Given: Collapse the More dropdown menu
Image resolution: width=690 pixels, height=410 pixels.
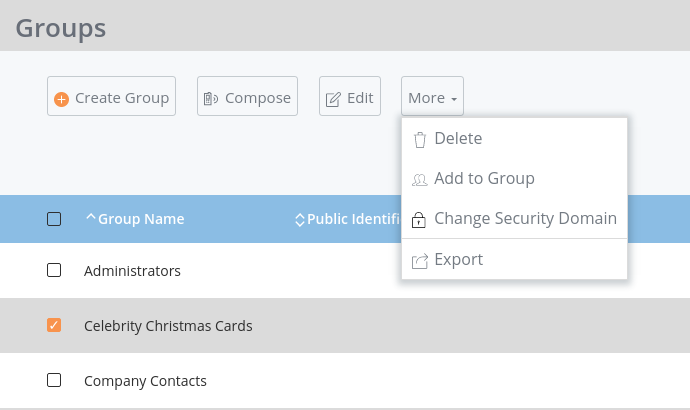Looking at the screenshot, I should pyautogui.click(x=432, y=96).
